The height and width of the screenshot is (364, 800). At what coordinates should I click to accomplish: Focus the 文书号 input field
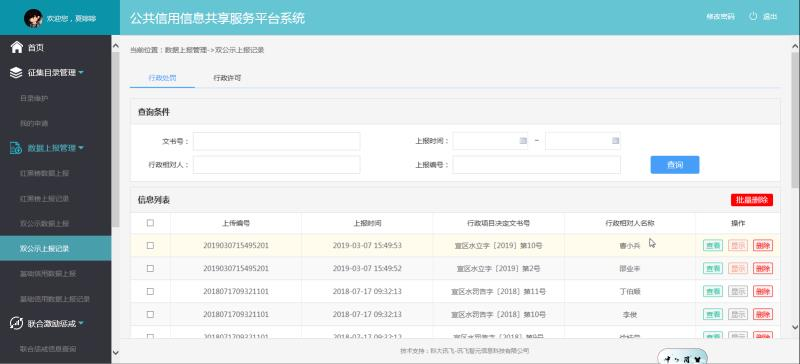click(x=277, y=141)
